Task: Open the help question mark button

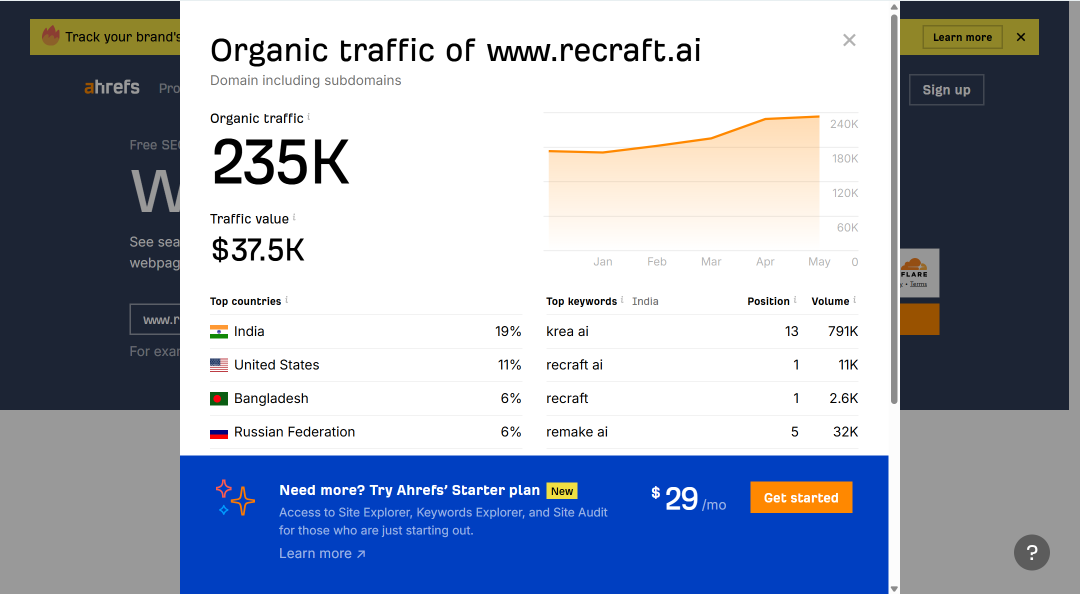Action: coord(1032,552)
